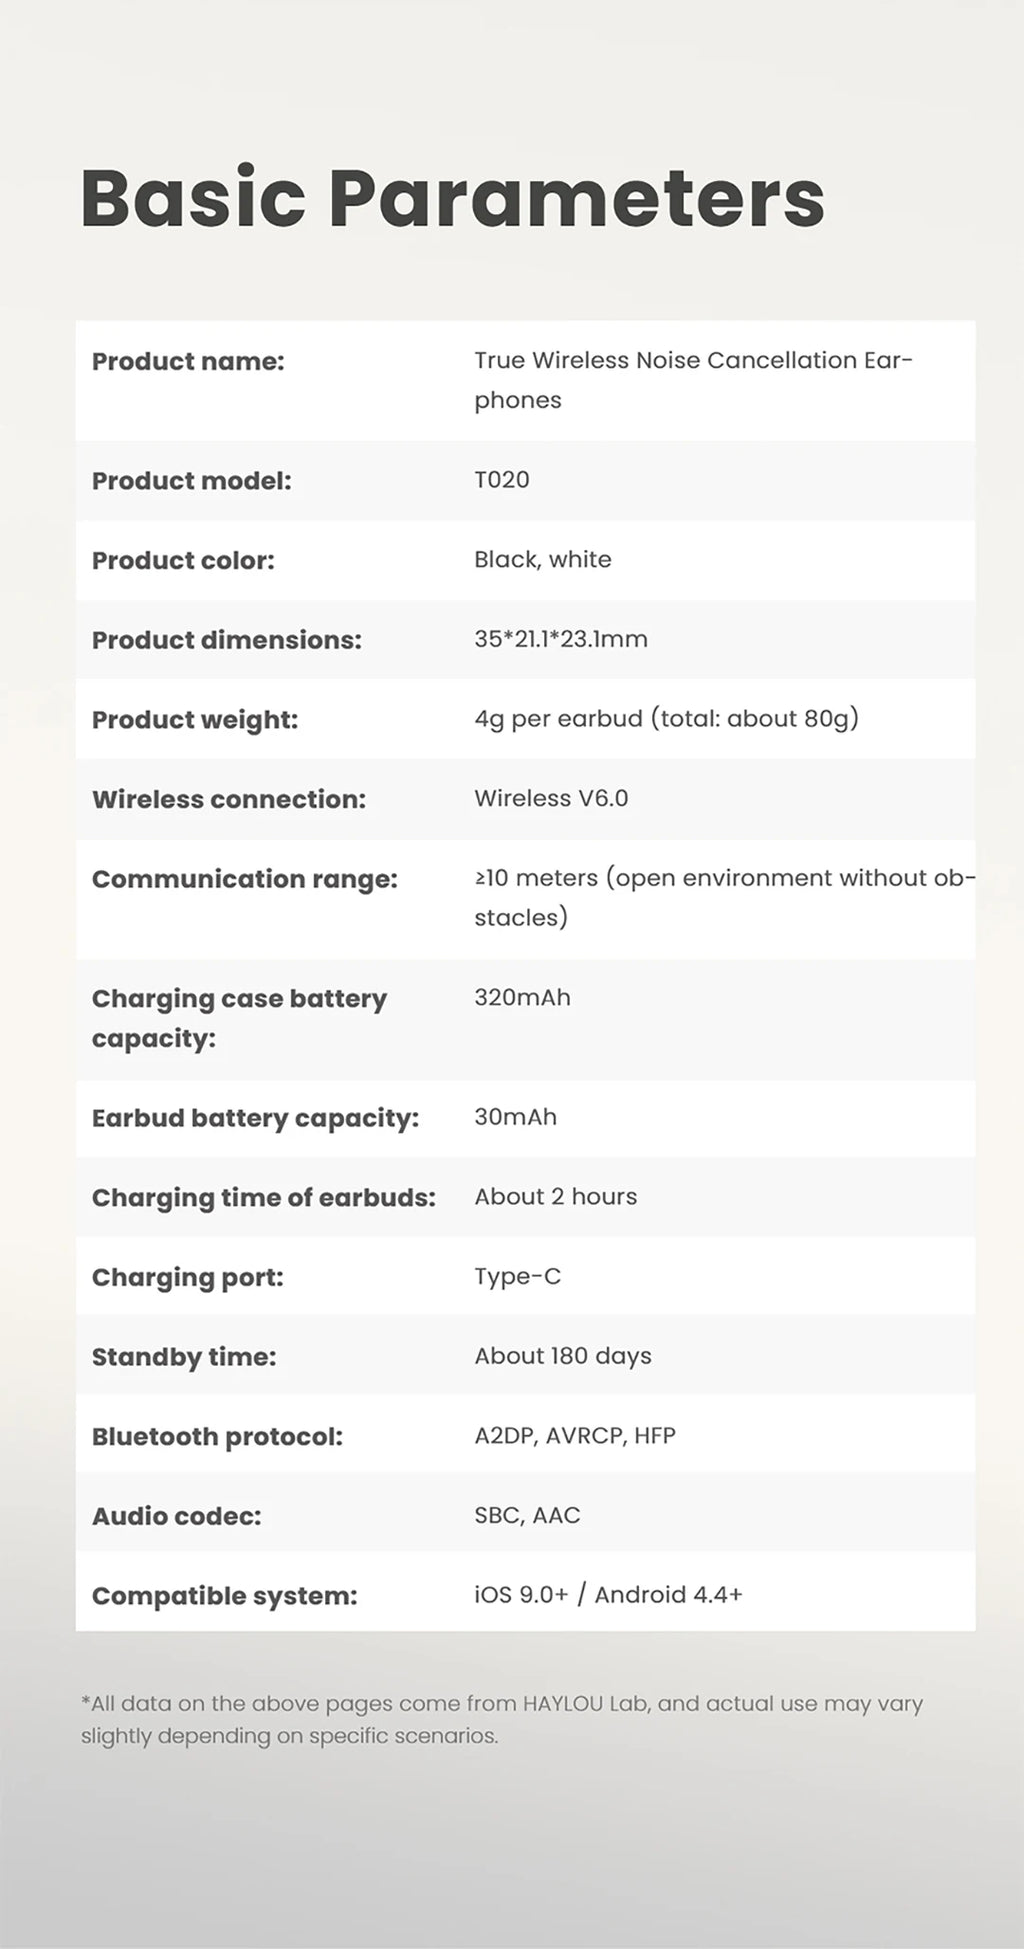The width and height of the screenshot is (1024, 1949).
Task: Select the 320mAh charging case capacity
Action: pyautogui.click(x=523, y=997)
